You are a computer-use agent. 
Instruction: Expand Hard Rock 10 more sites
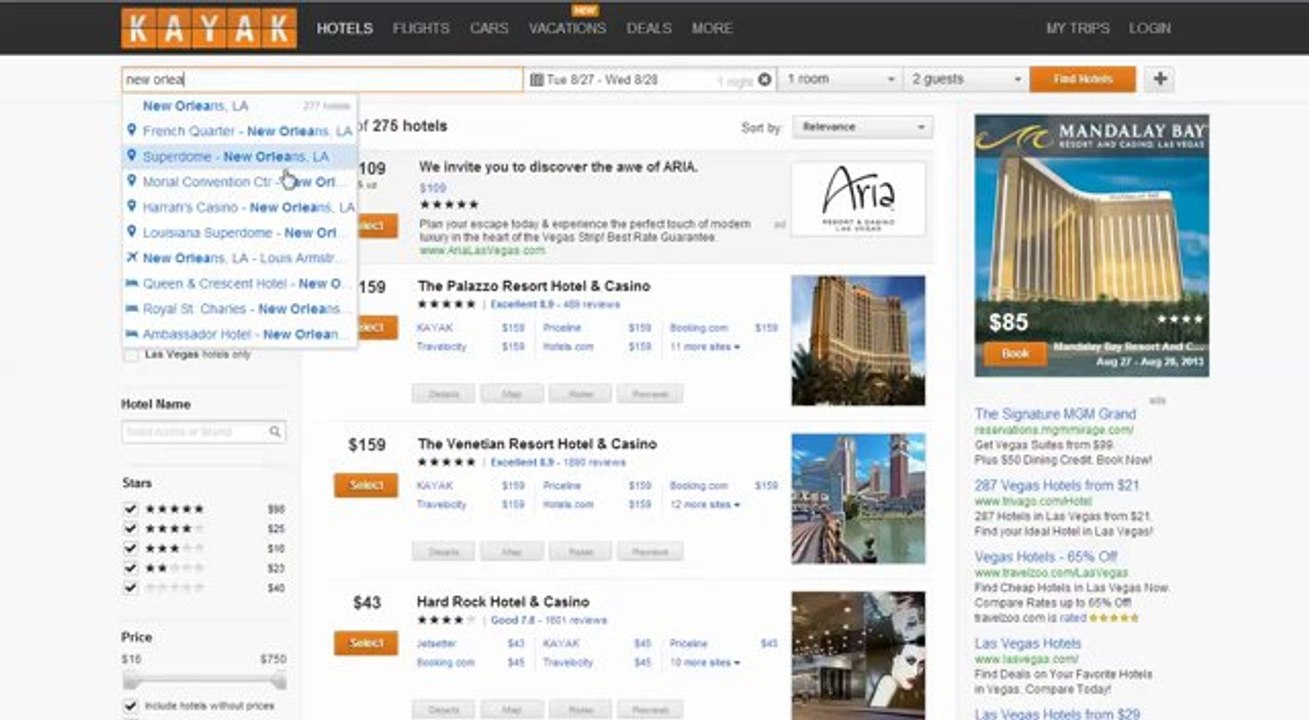click(x=705, y=663)
